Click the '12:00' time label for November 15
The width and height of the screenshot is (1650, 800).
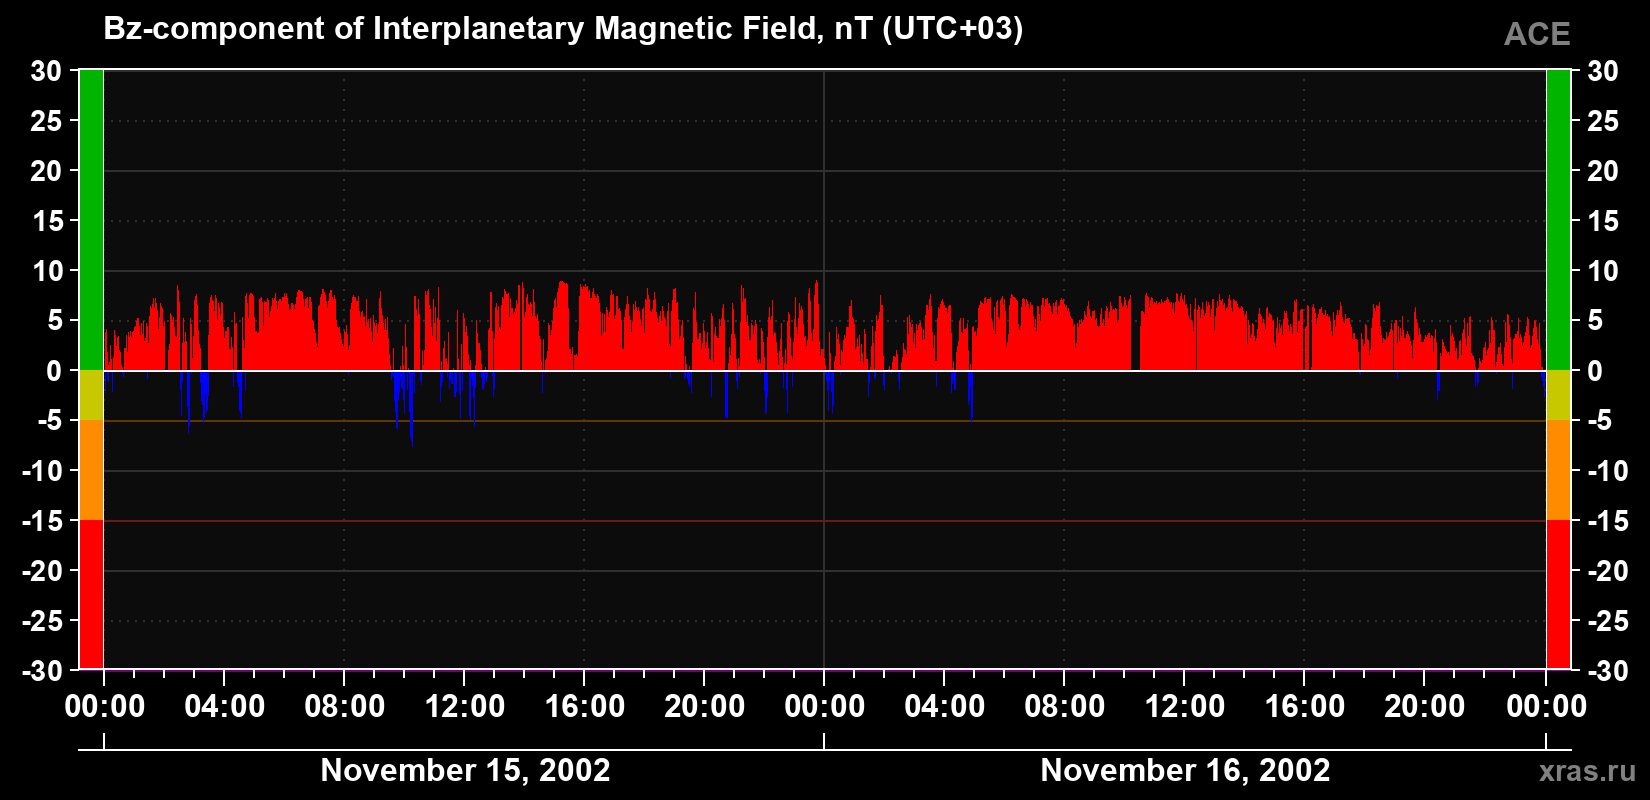(x=465, y=707)
